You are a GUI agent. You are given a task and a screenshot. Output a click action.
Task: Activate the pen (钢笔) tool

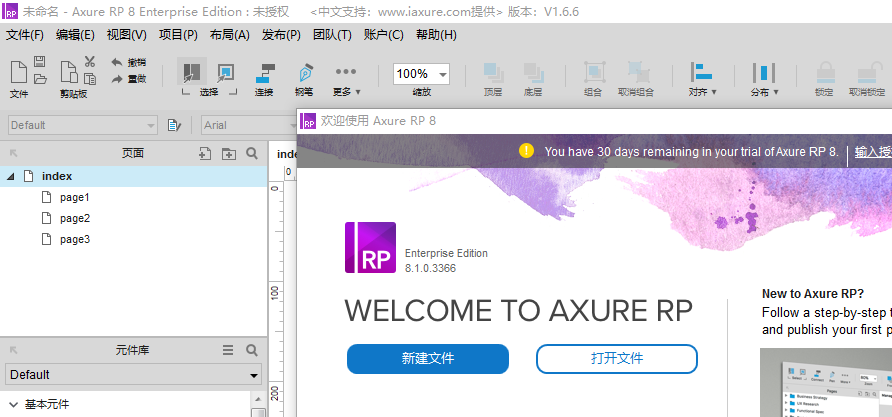click(305, 73)
